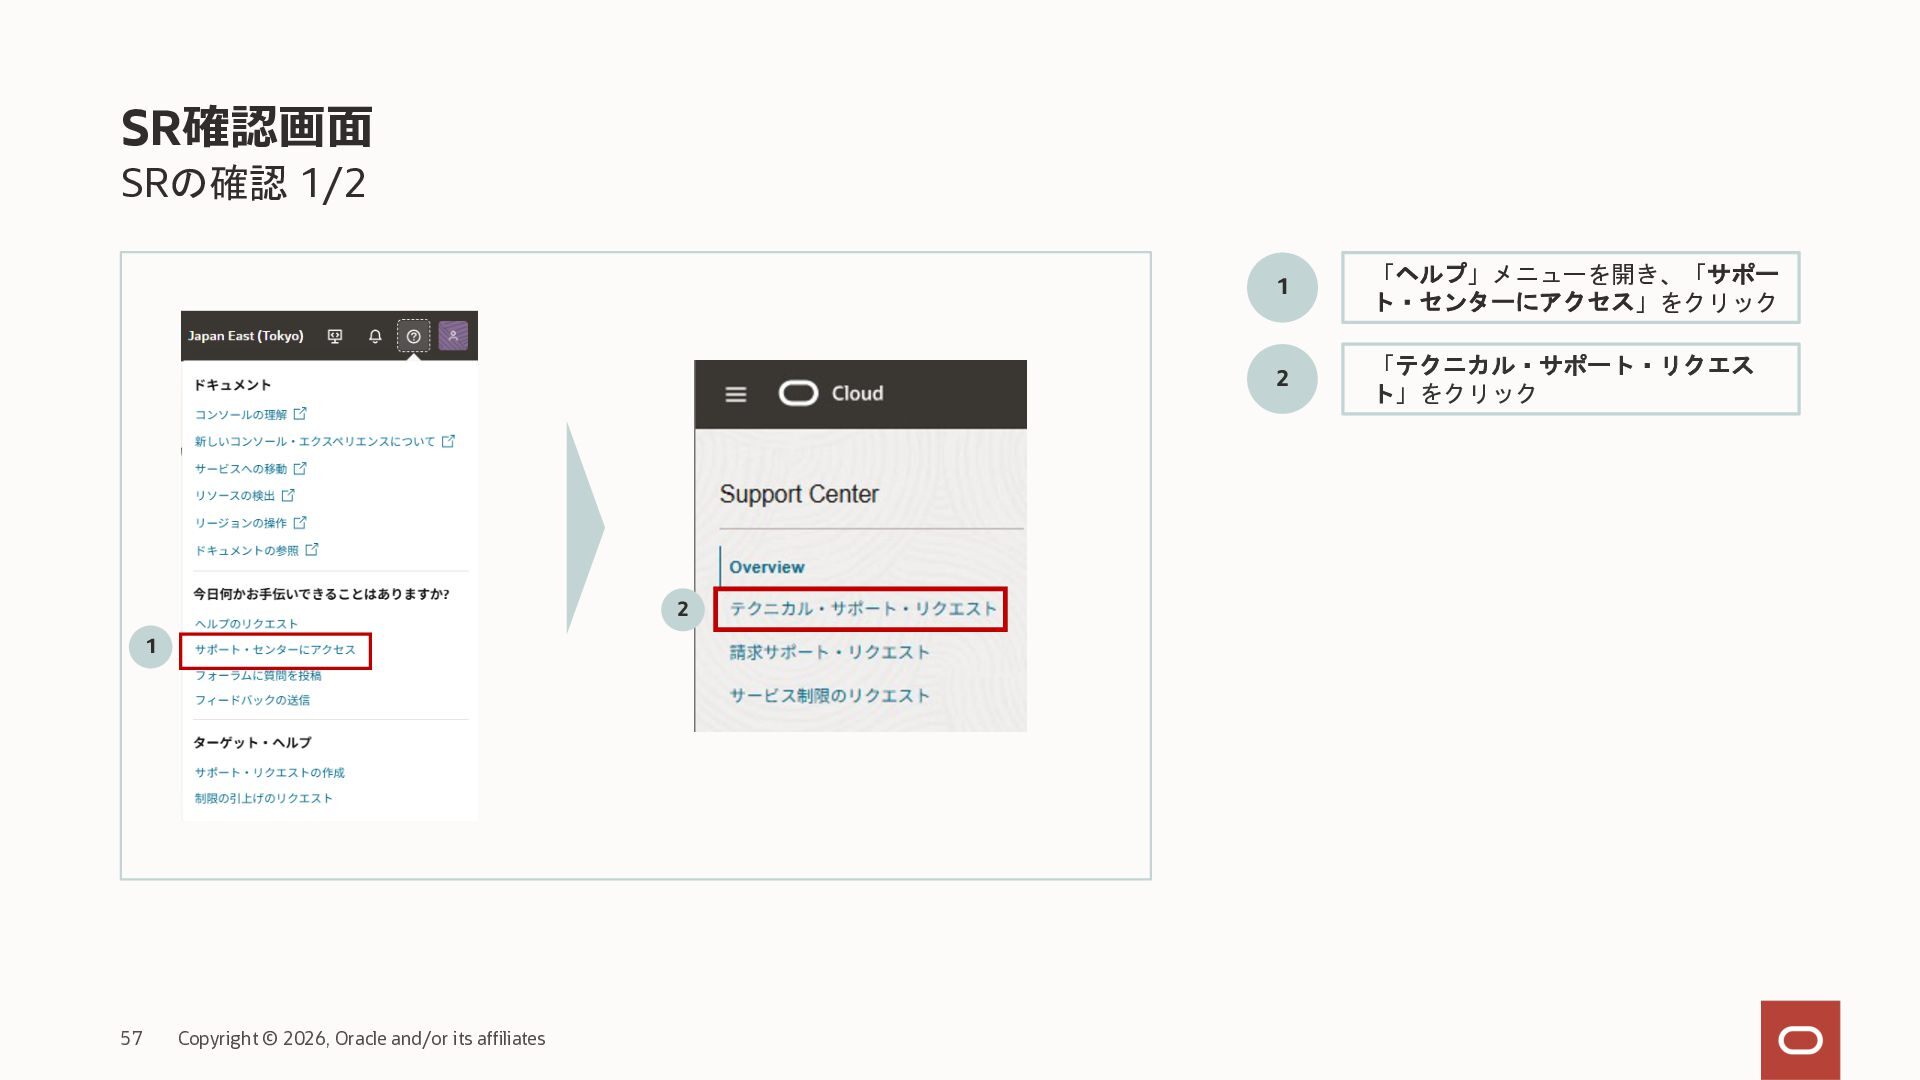The width and height of the screenshot is (1920, 1080).
Task: Open the notifications bell icon
Action: click(375, 337)
